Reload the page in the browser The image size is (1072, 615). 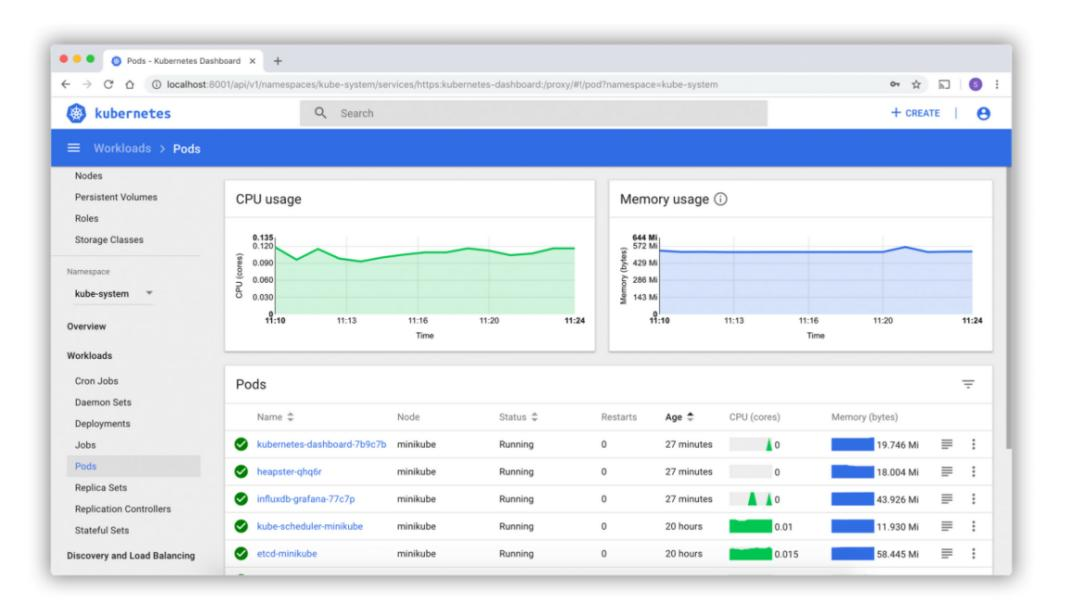click(x=108, y=85)
